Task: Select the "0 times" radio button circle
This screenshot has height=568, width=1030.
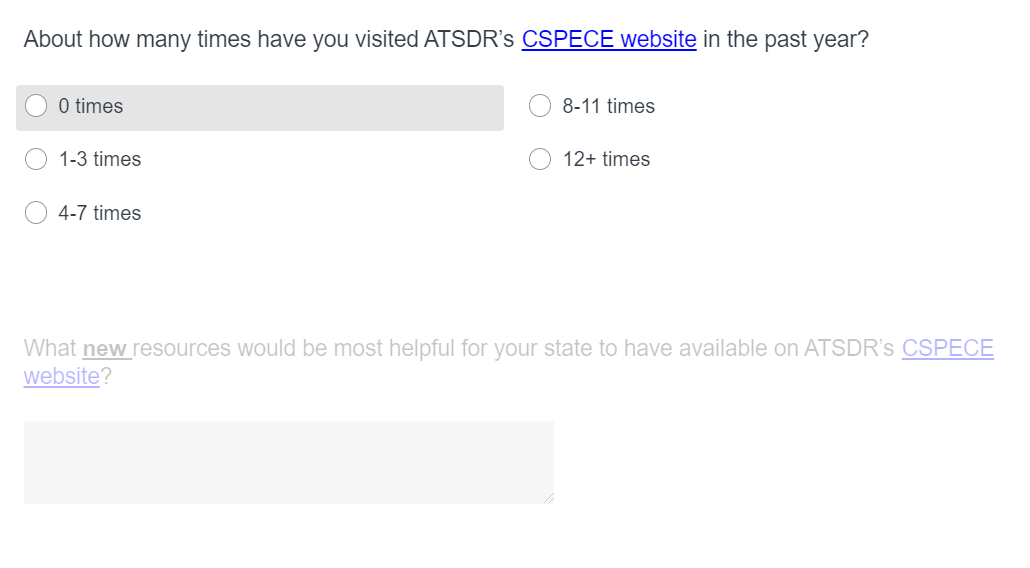Action: (36, 106)
